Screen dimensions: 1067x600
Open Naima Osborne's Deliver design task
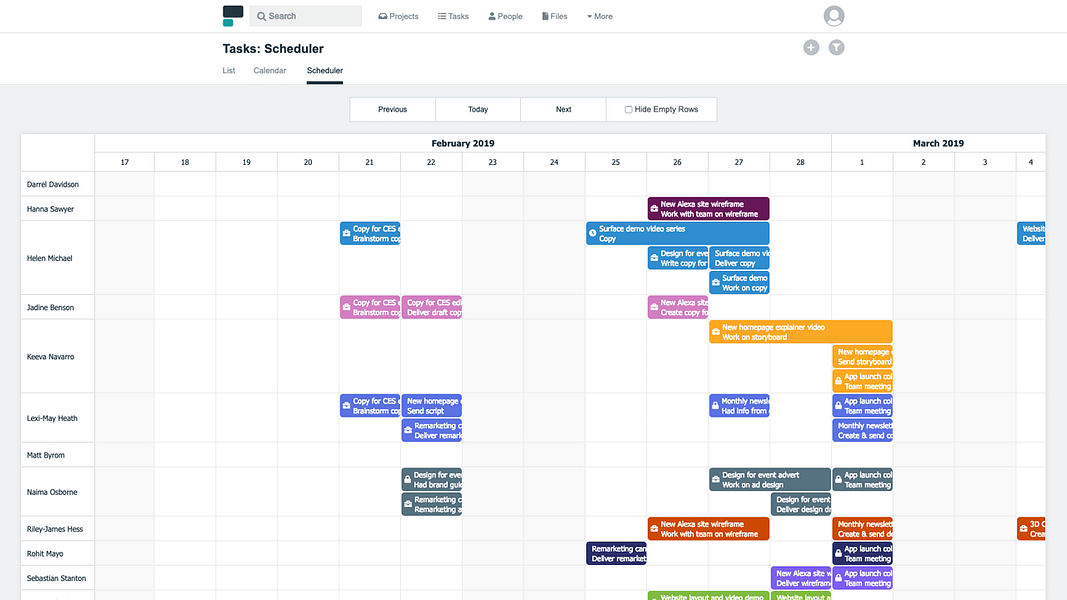[x=801, y=504]
